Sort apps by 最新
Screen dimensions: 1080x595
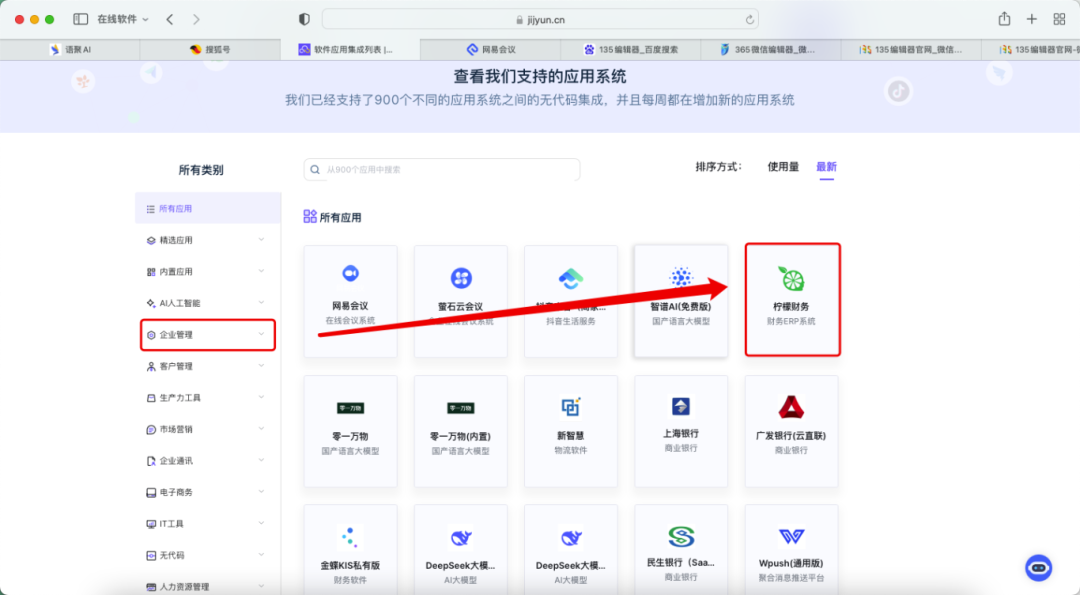[827, 167]
